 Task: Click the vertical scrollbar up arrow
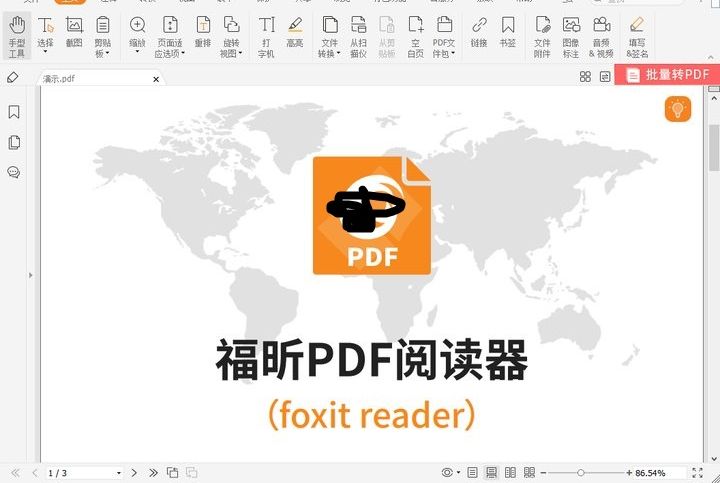click(714, 98)
